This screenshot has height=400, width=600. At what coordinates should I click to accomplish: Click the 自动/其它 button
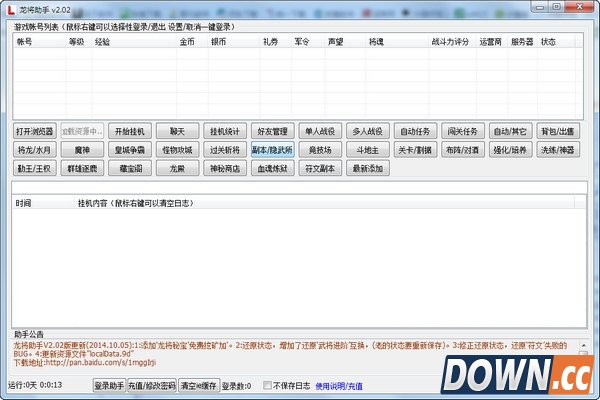[x=510, y=131]
